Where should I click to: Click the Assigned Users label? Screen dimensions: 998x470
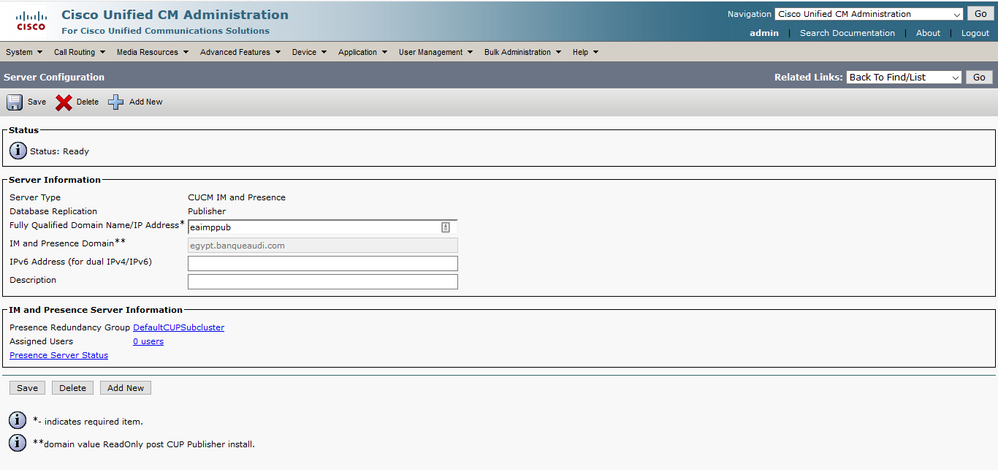pos(41,341)
